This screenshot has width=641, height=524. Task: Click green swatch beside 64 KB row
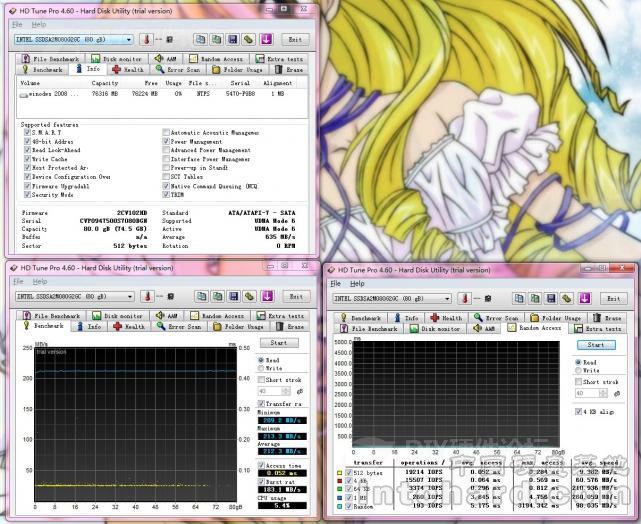pos(339,489)
